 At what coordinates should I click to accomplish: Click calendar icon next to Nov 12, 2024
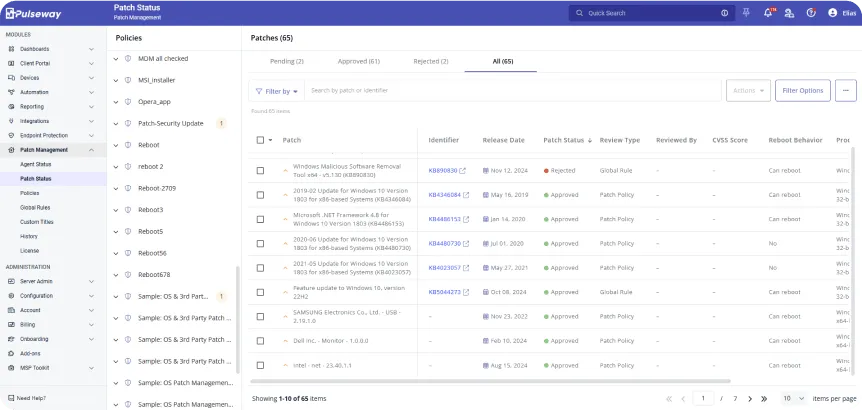486,171
